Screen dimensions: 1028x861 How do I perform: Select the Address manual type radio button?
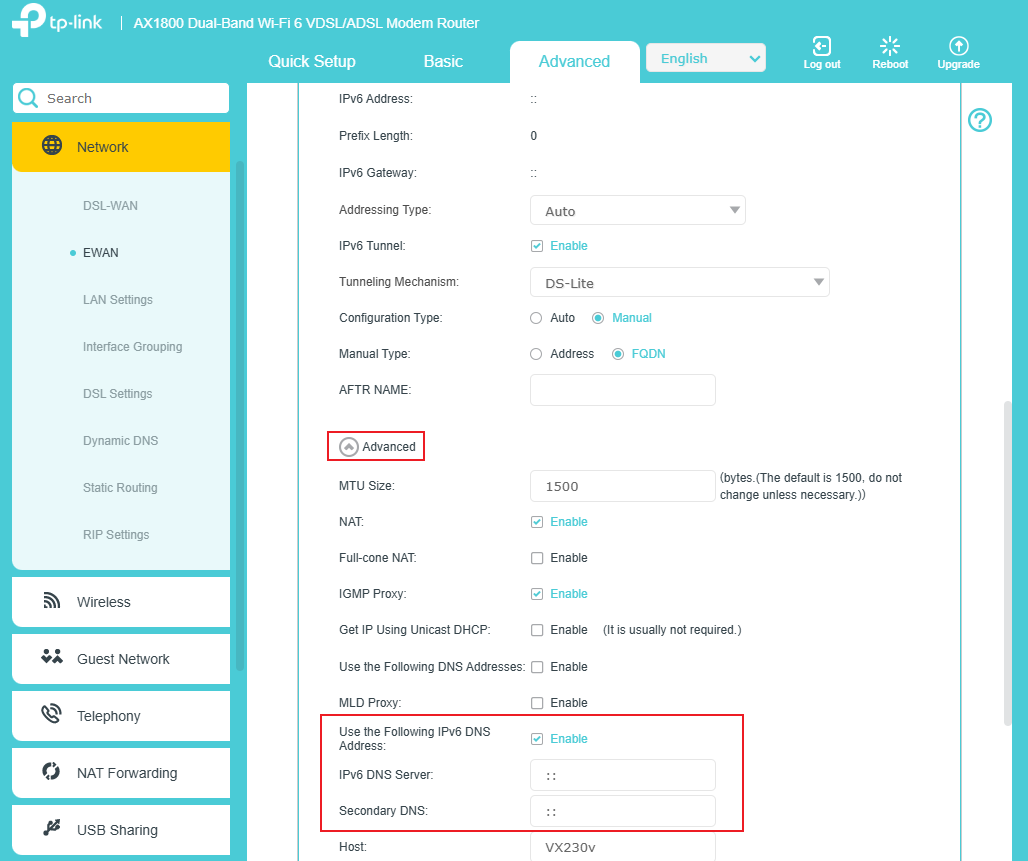click(x=536, y=353)
